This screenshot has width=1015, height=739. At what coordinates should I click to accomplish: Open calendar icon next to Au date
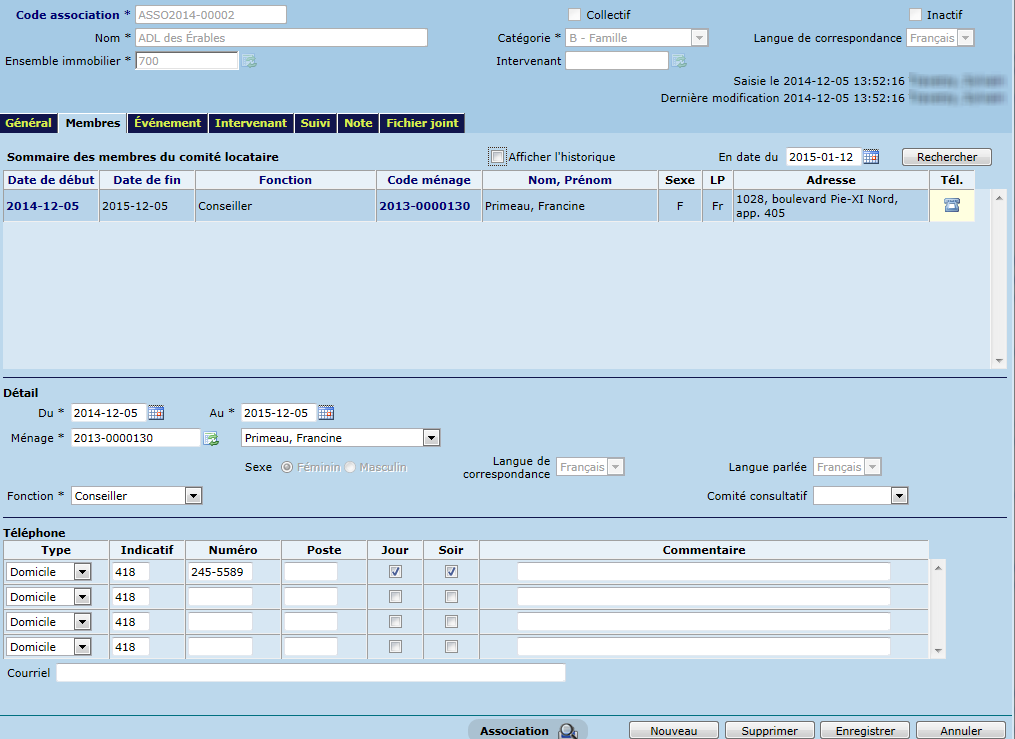325,413
